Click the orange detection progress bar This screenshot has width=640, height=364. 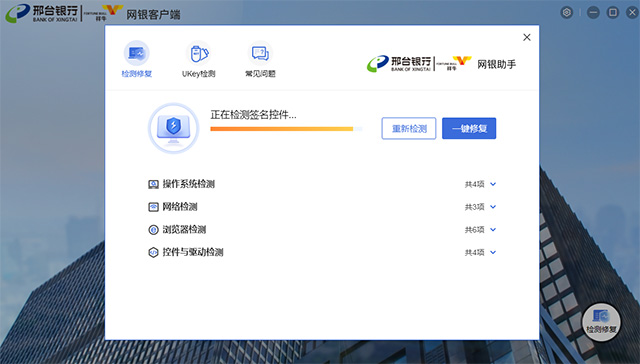click(286, 129)
